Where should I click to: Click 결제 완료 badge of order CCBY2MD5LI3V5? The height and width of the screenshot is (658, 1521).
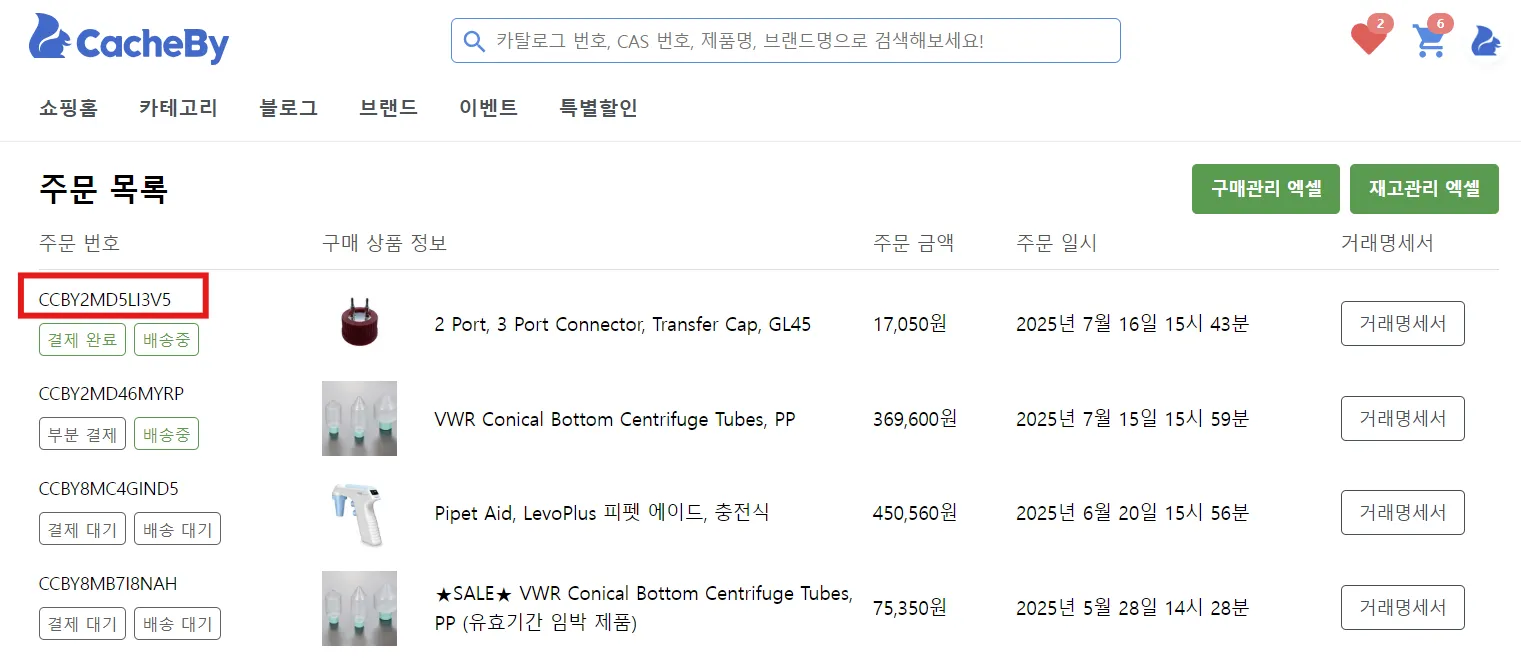coord(83,340)
